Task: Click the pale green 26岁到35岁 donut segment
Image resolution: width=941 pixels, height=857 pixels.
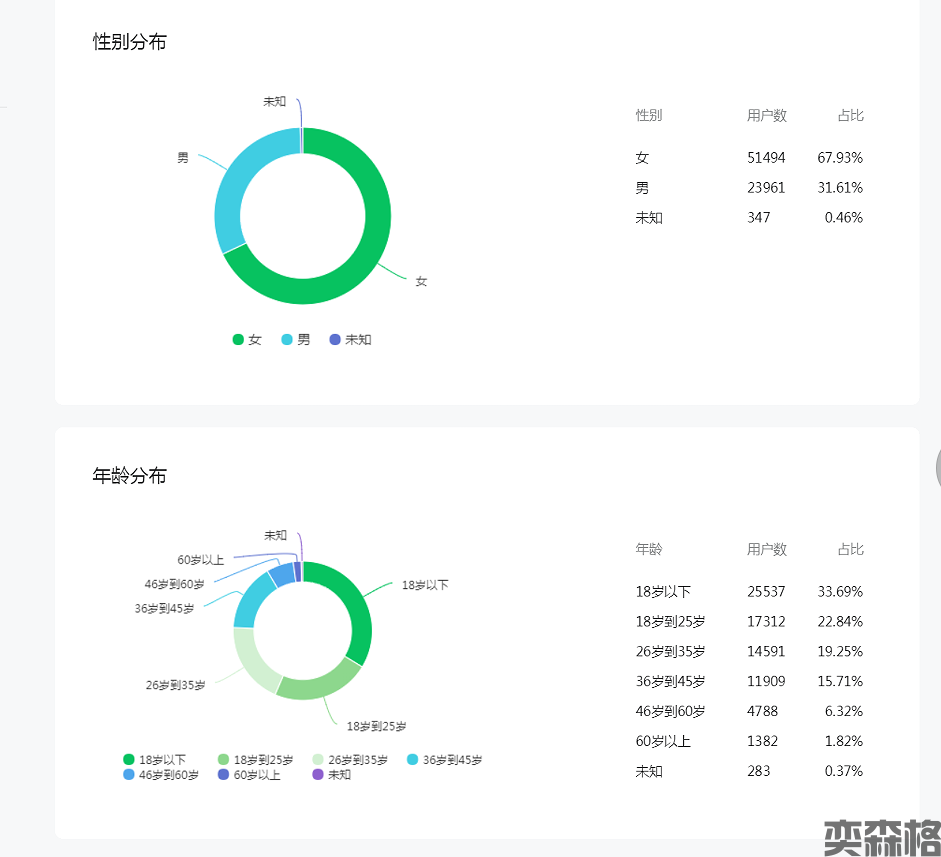Action: pos(252,665)
